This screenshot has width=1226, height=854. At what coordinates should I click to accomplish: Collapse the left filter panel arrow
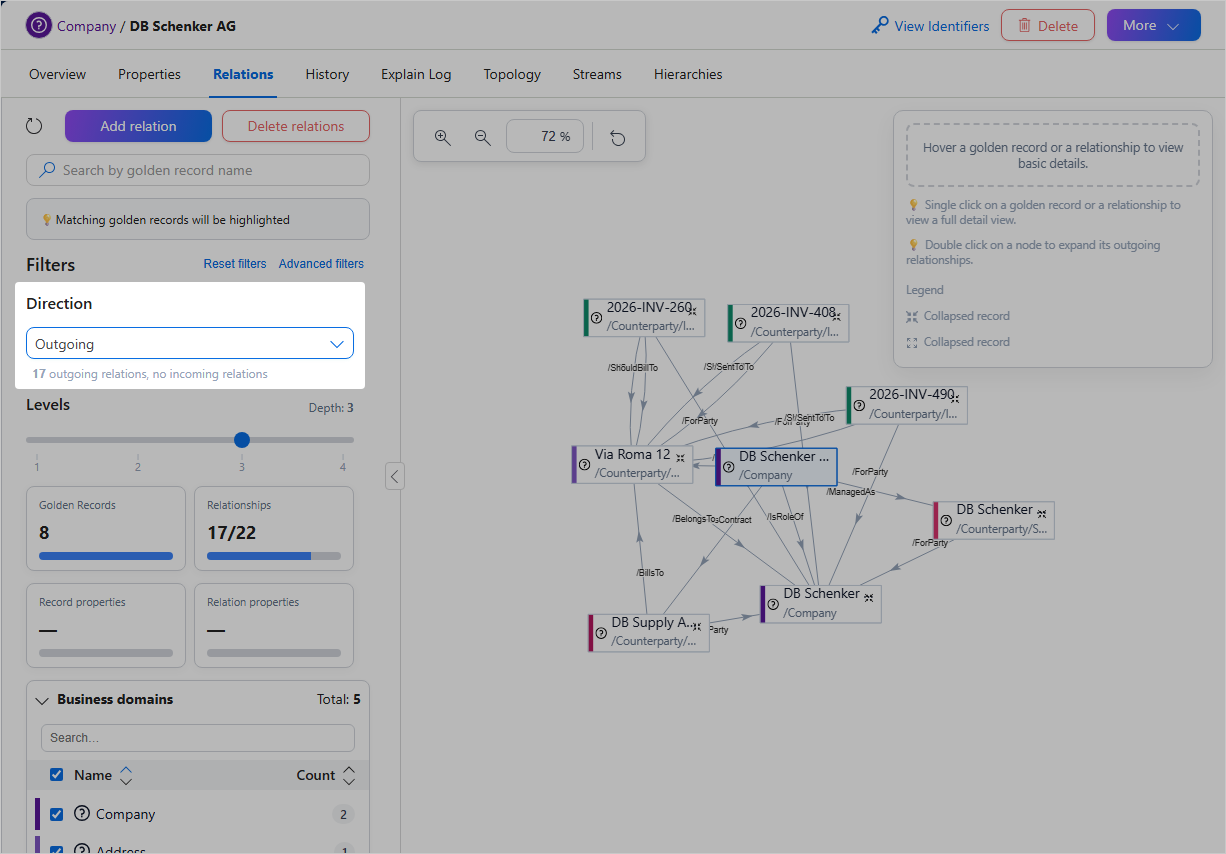tap(395, 476)
